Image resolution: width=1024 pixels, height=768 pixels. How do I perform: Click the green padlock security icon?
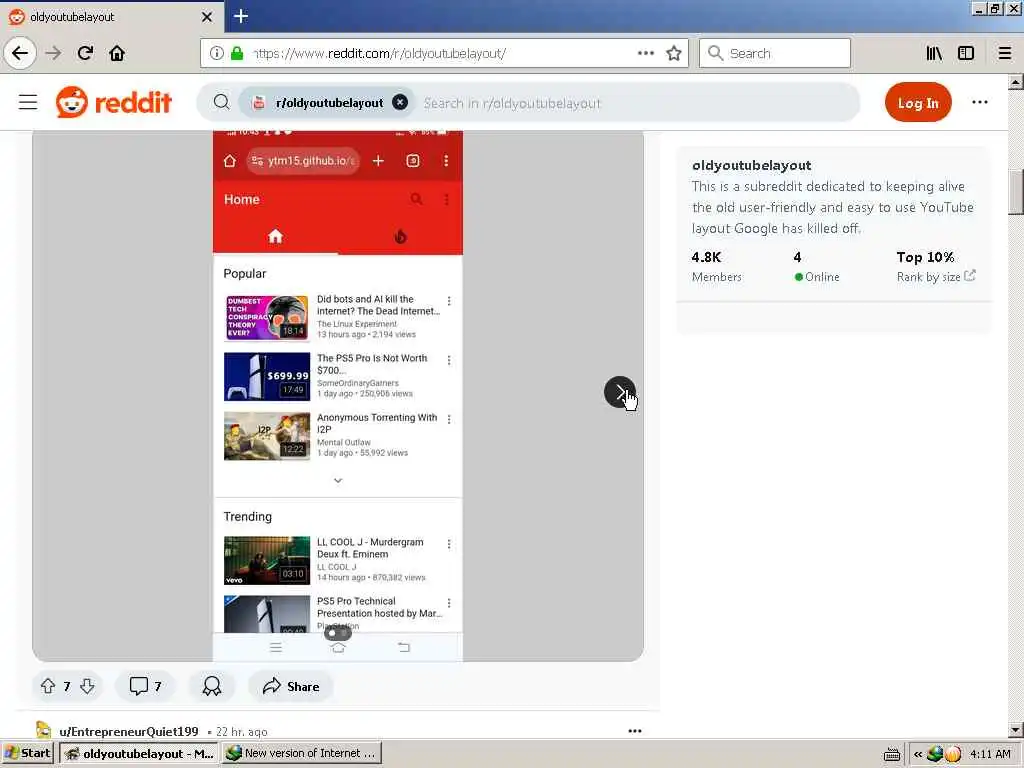tap(237, 53)
